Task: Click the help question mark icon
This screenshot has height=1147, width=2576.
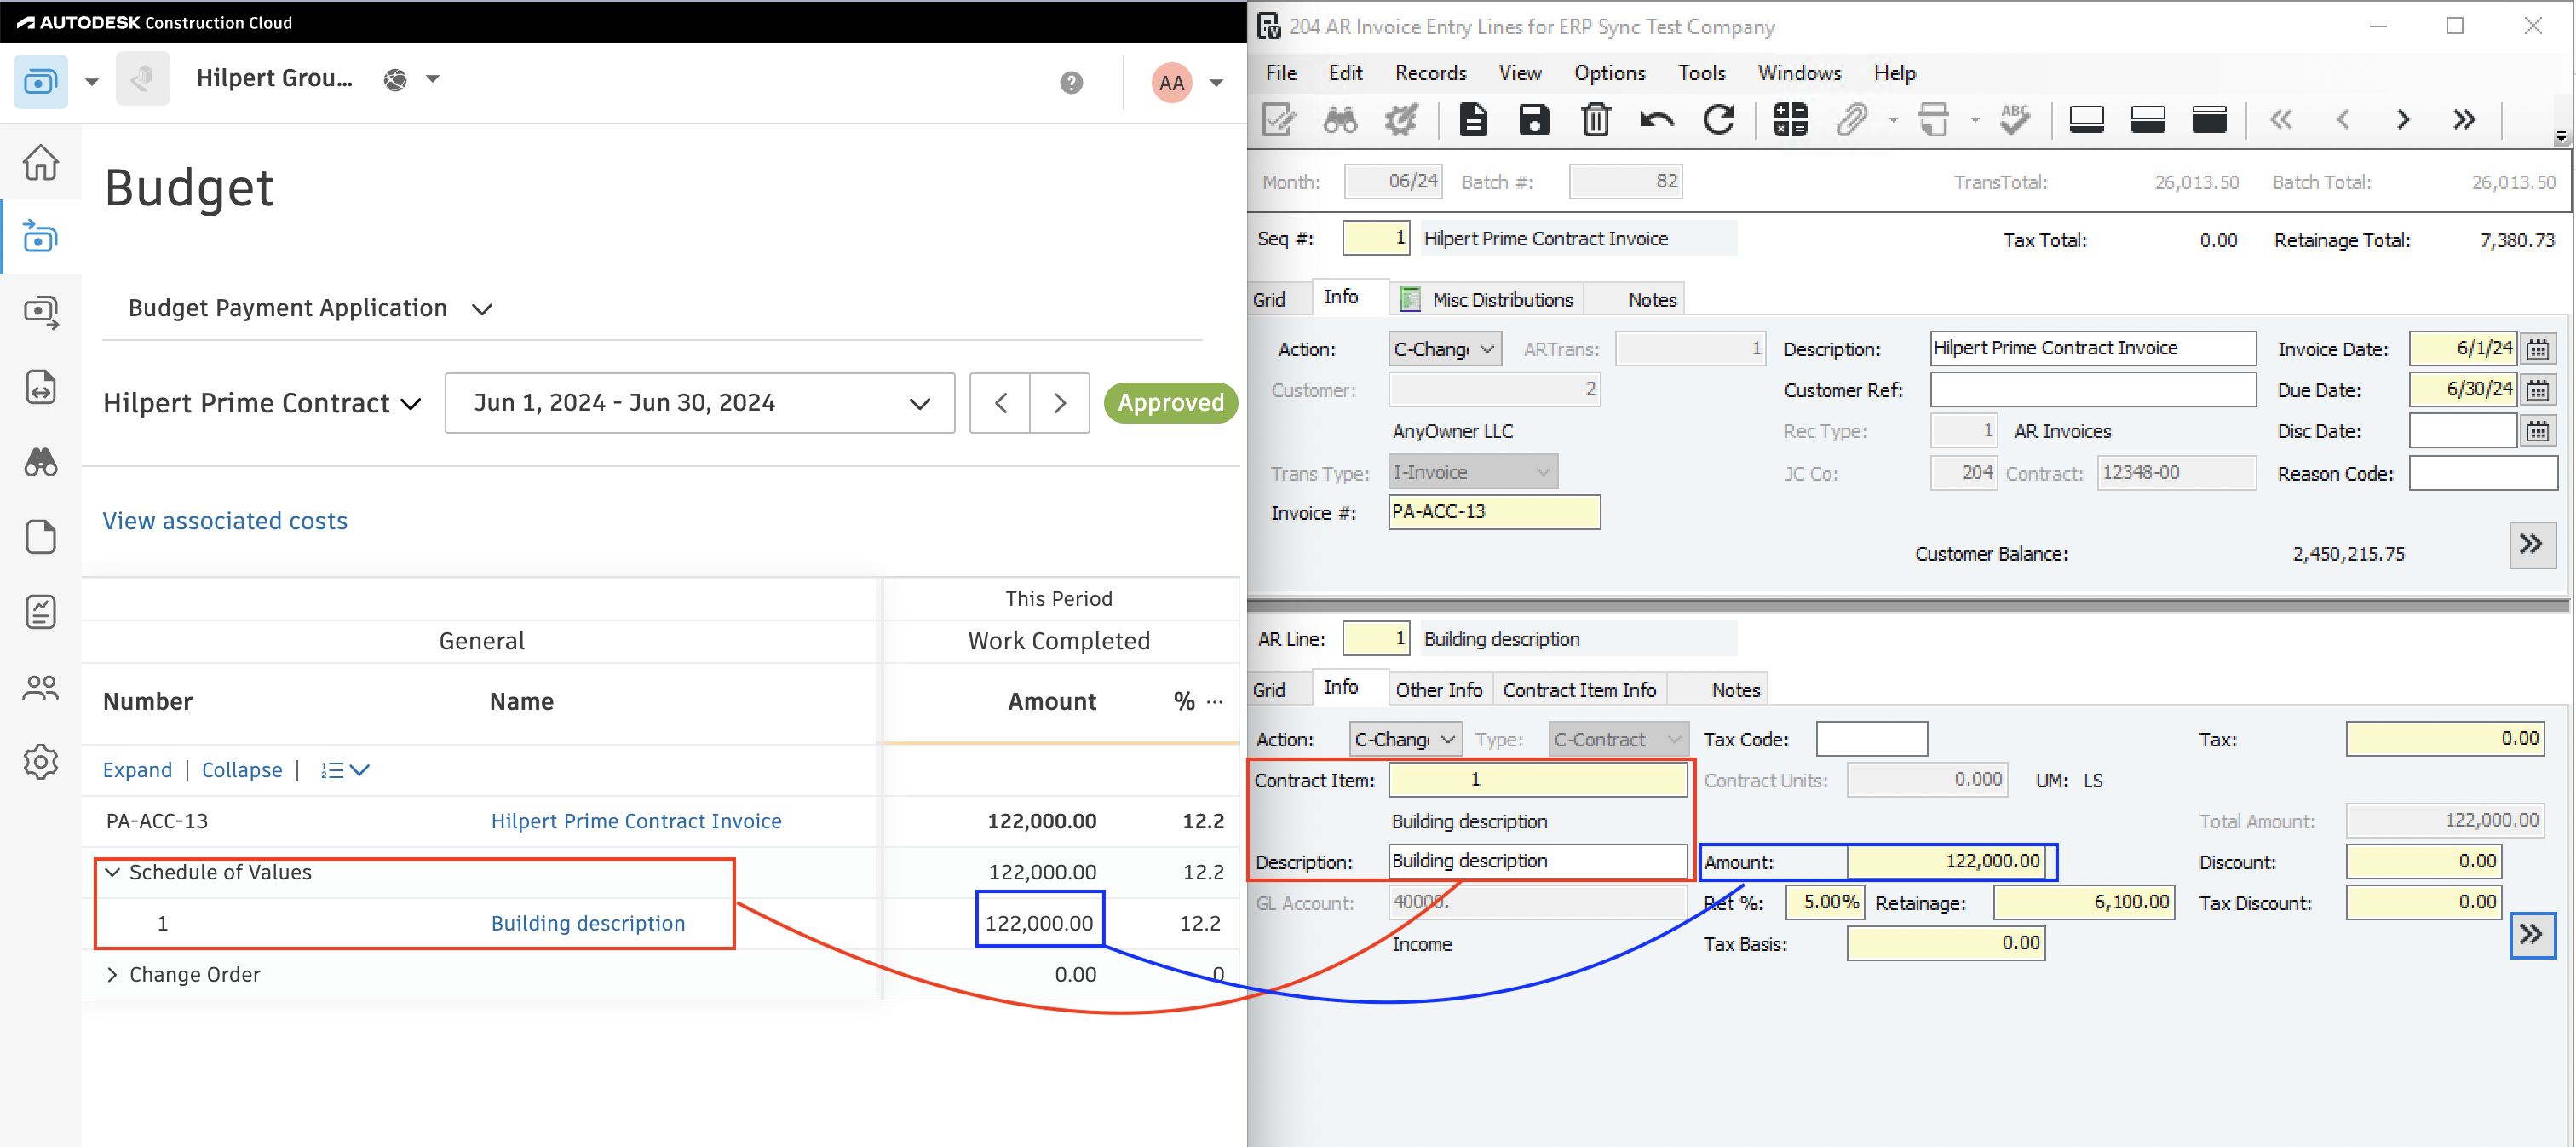Action: point(1071,82)
